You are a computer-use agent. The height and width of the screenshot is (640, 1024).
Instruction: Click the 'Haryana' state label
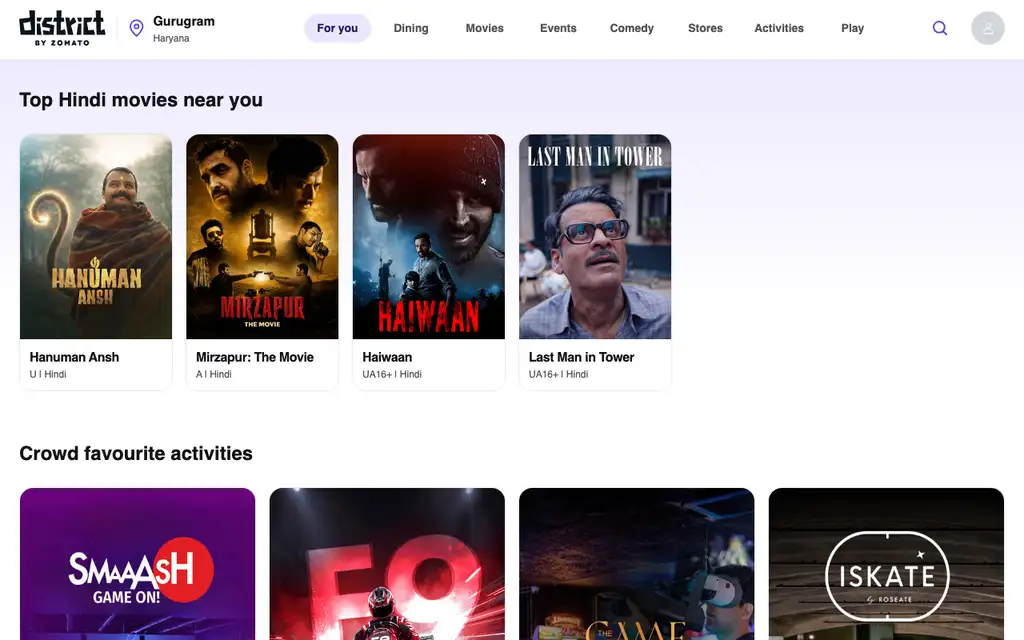pyautogui.click(x=171, y=39)
